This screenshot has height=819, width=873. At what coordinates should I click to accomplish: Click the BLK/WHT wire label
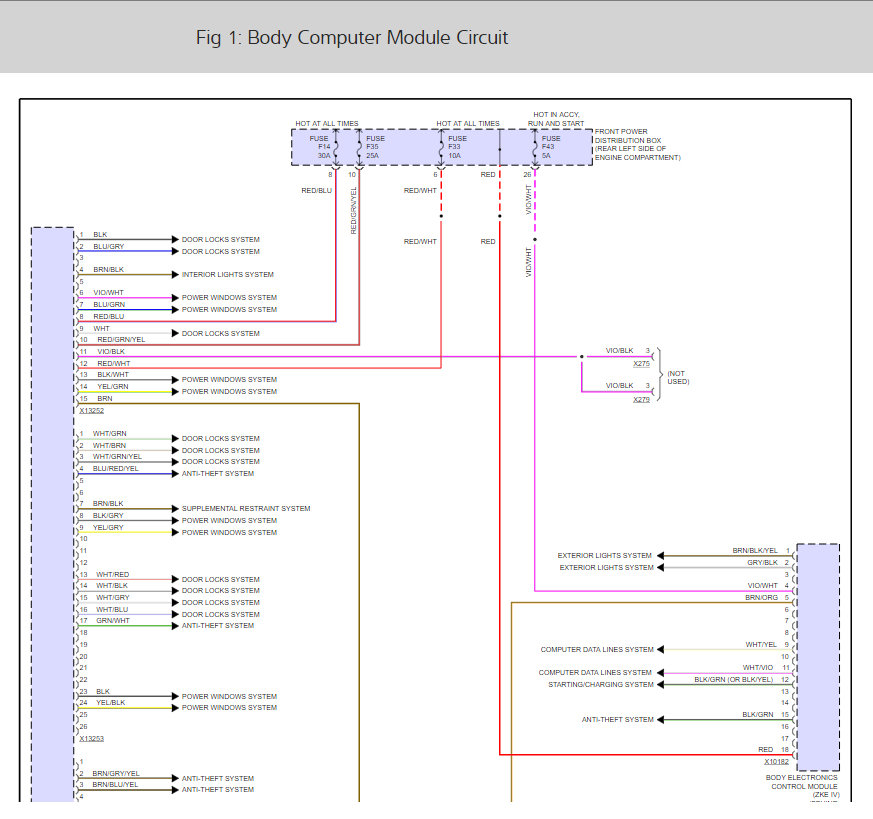[113, 375]
